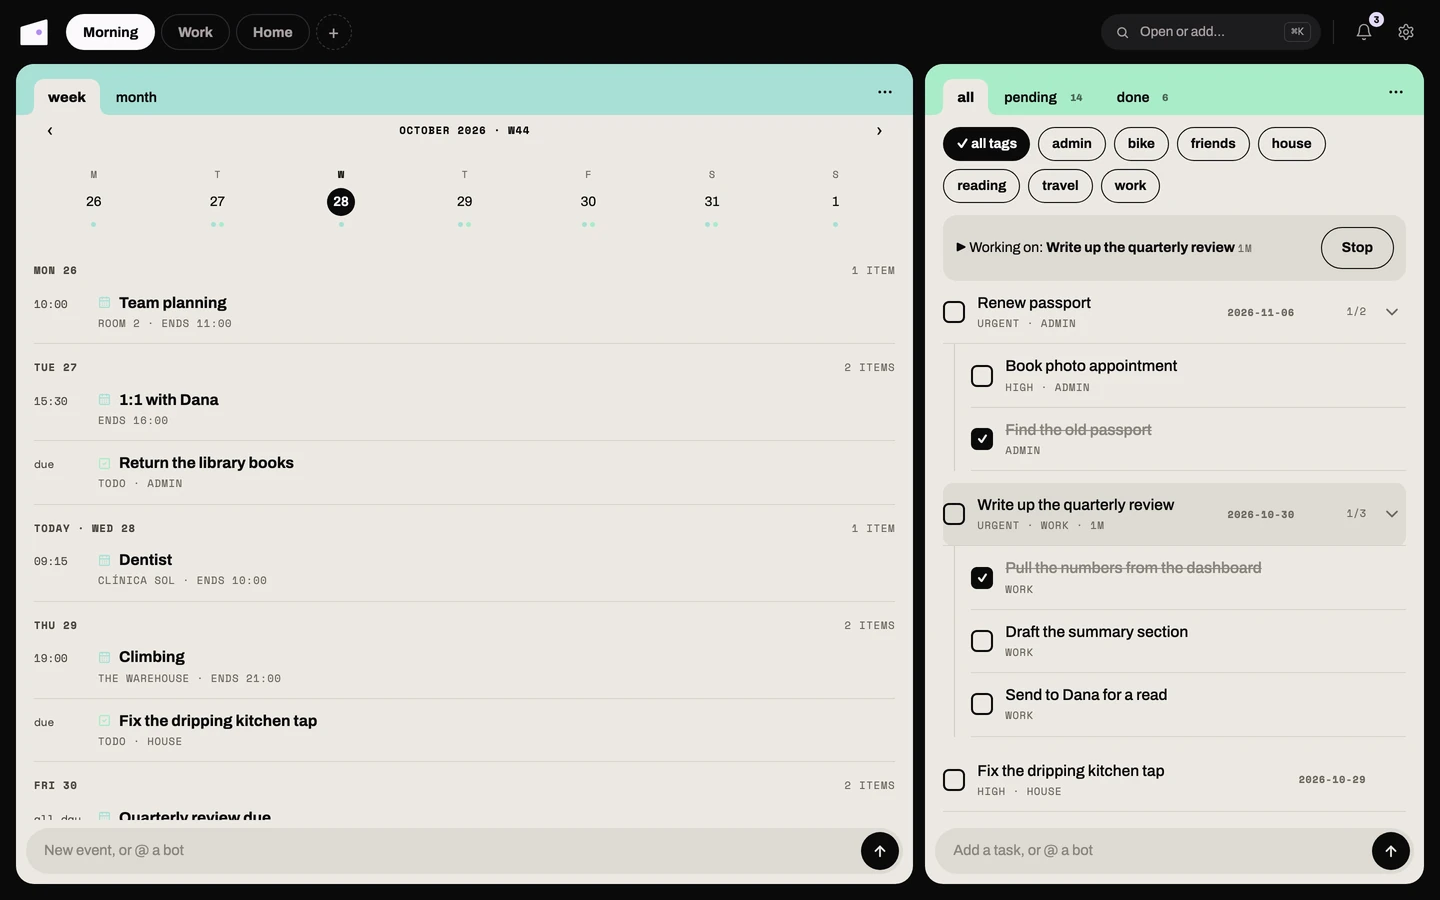Screen dimensions: 1440x900
Task: Click the Return the library books todo icon
Action: pos(104,463)
